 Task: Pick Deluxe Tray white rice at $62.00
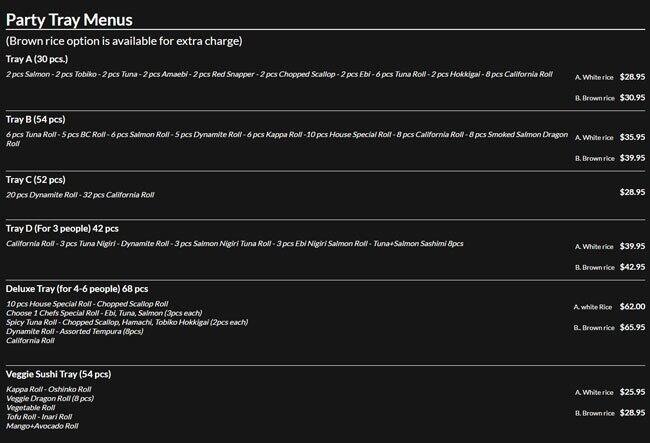632,307
